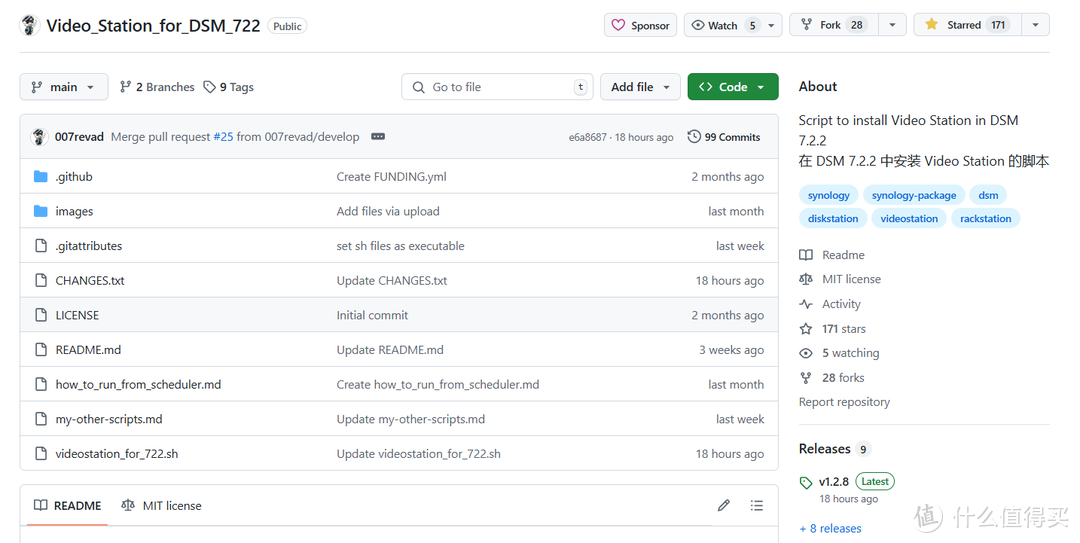1080x543 pixels.
Task: Click the pencil edit README icon
Action: (x=723, y=506)
